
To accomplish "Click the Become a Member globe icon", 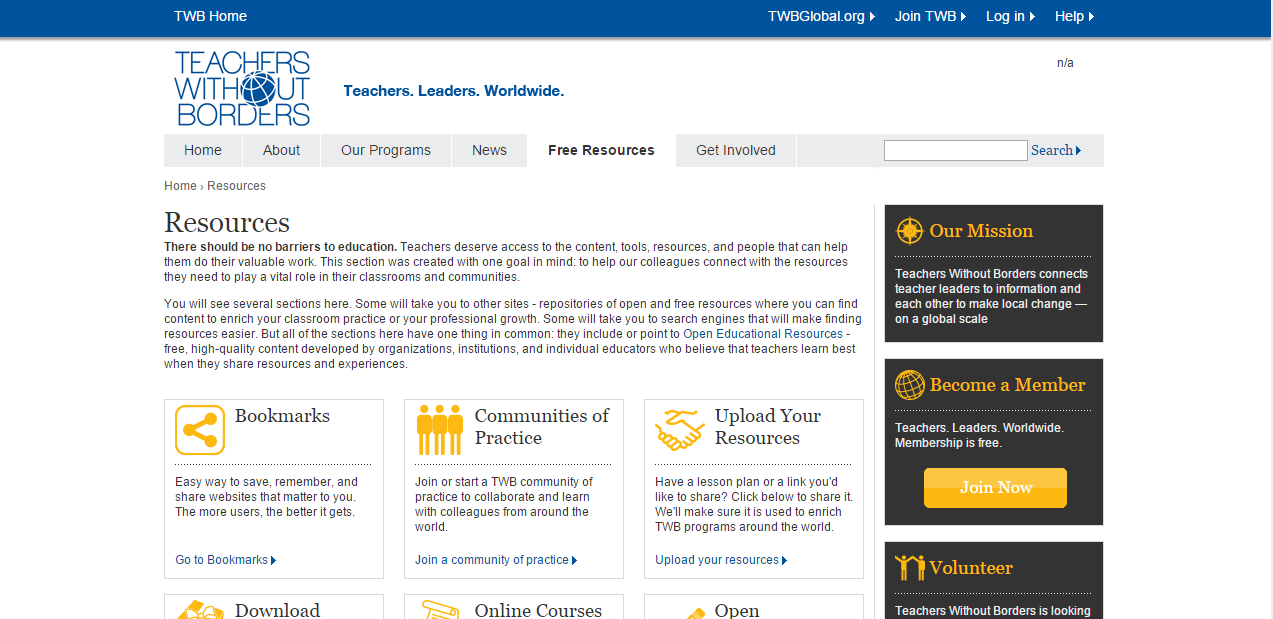I will tap(909, 385).
